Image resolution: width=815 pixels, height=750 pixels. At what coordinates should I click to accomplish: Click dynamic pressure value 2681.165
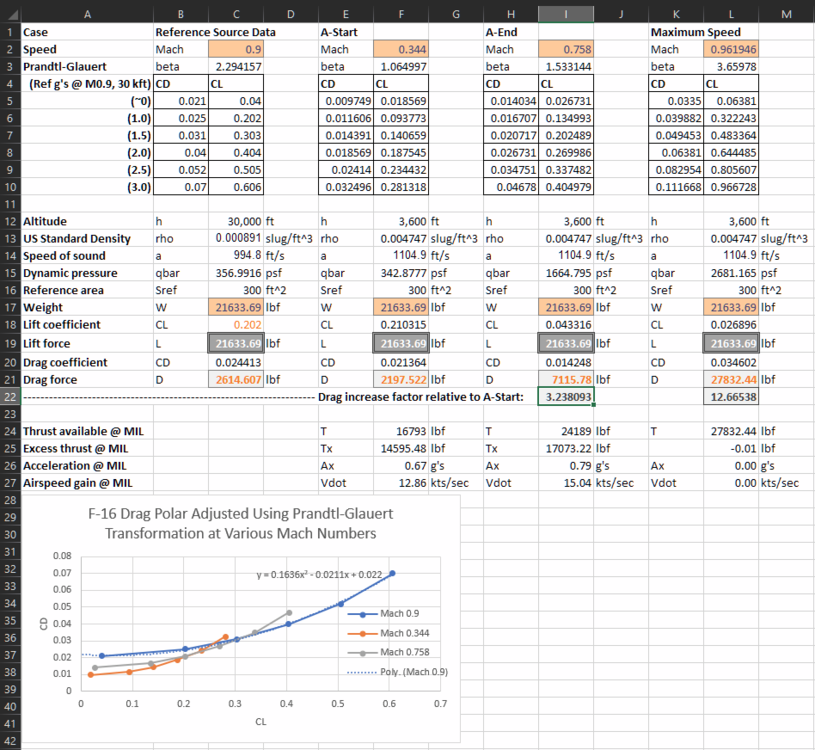731,273
